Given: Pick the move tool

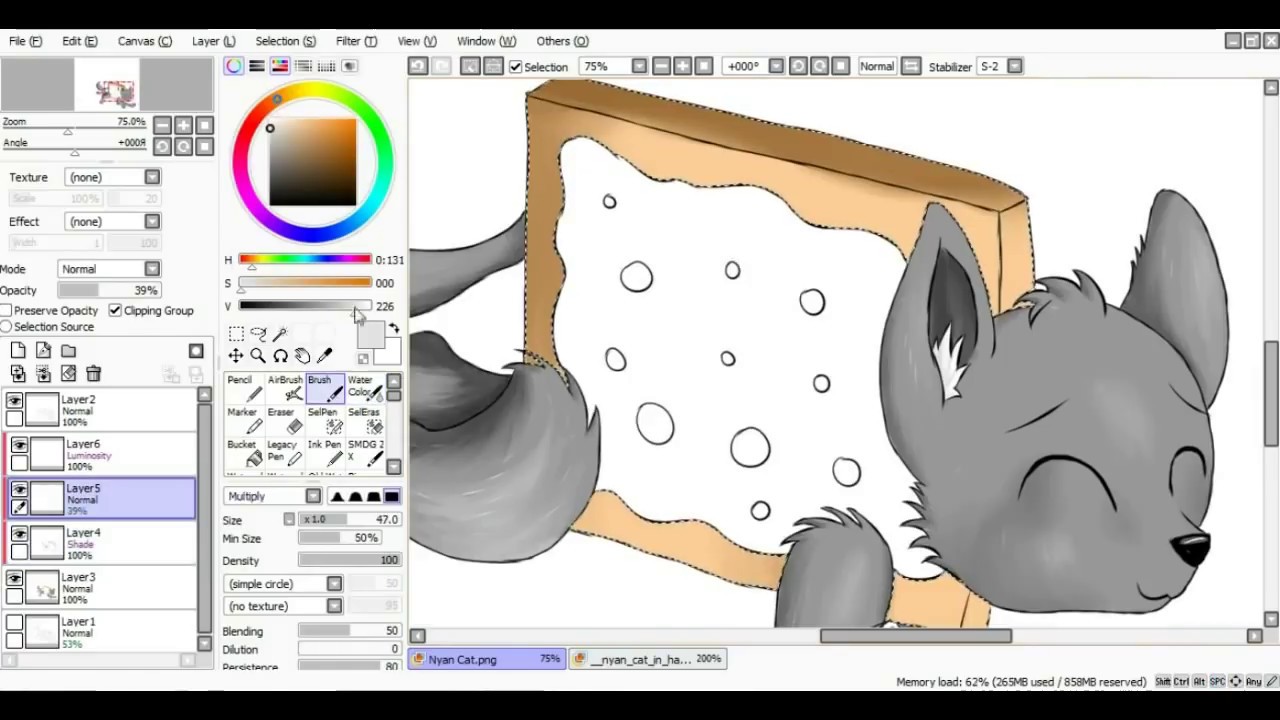Looking at the screenshot, I should [236, 356].
